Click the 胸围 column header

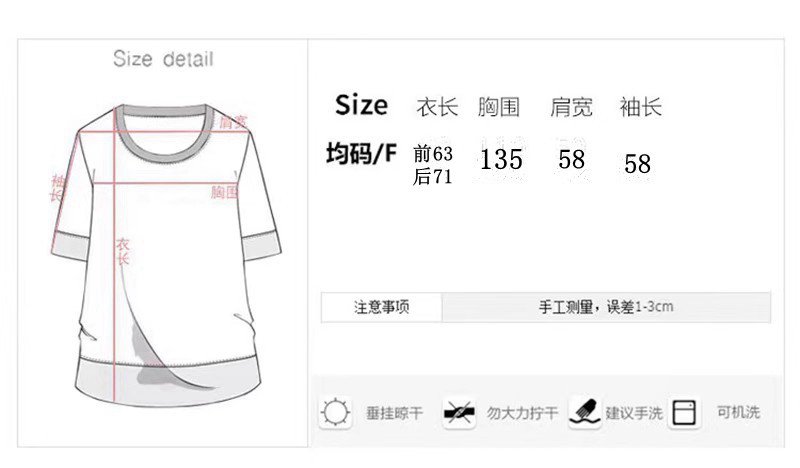(498, 107)
